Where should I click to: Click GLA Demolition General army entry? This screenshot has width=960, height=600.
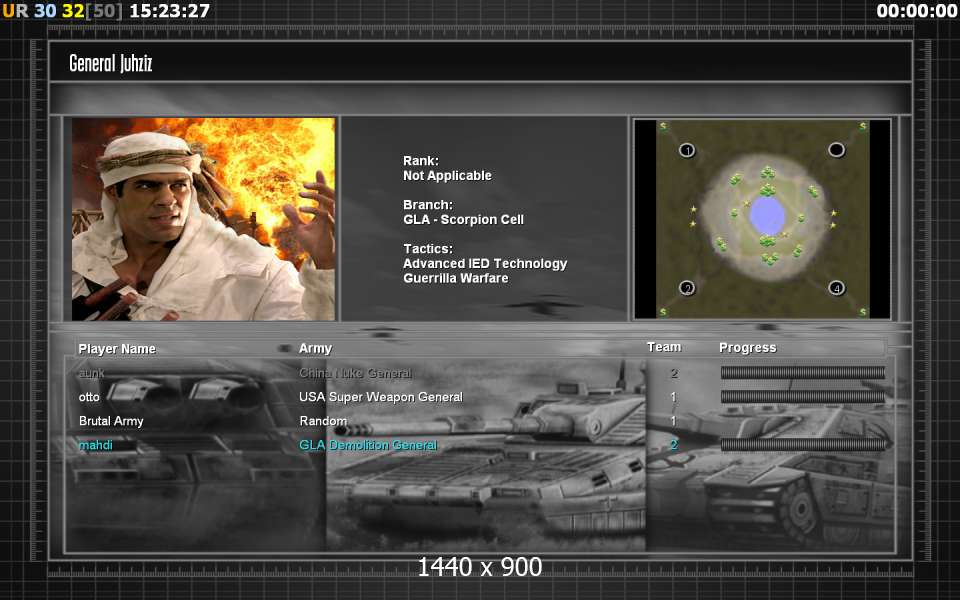[368, 445]
